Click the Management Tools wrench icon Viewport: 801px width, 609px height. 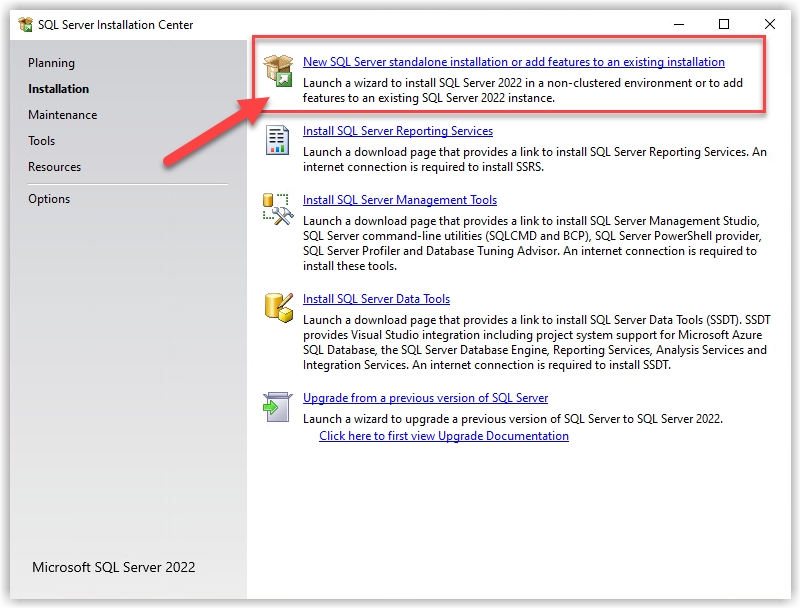click(x=278, y=209)
